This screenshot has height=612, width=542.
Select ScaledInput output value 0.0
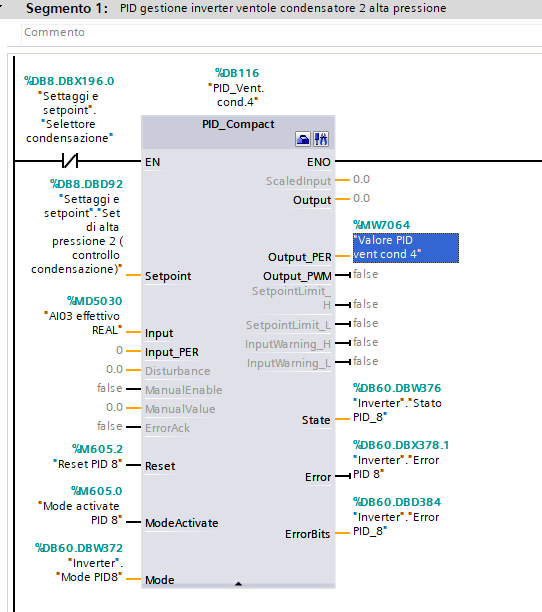tap(361, 180)
